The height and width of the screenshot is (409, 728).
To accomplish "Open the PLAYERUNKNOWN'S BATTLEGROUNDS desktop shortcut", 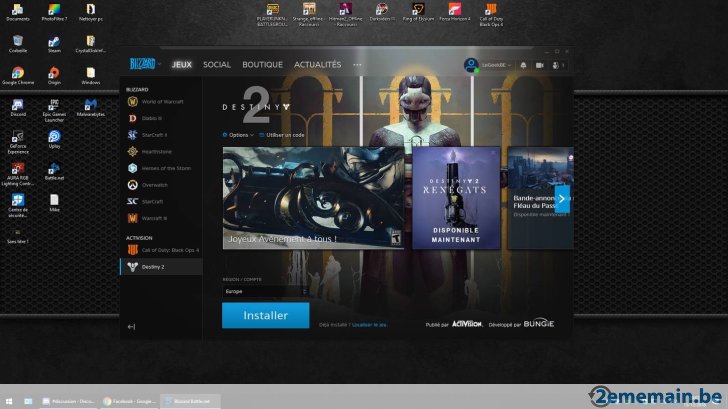I will point(273,15).
